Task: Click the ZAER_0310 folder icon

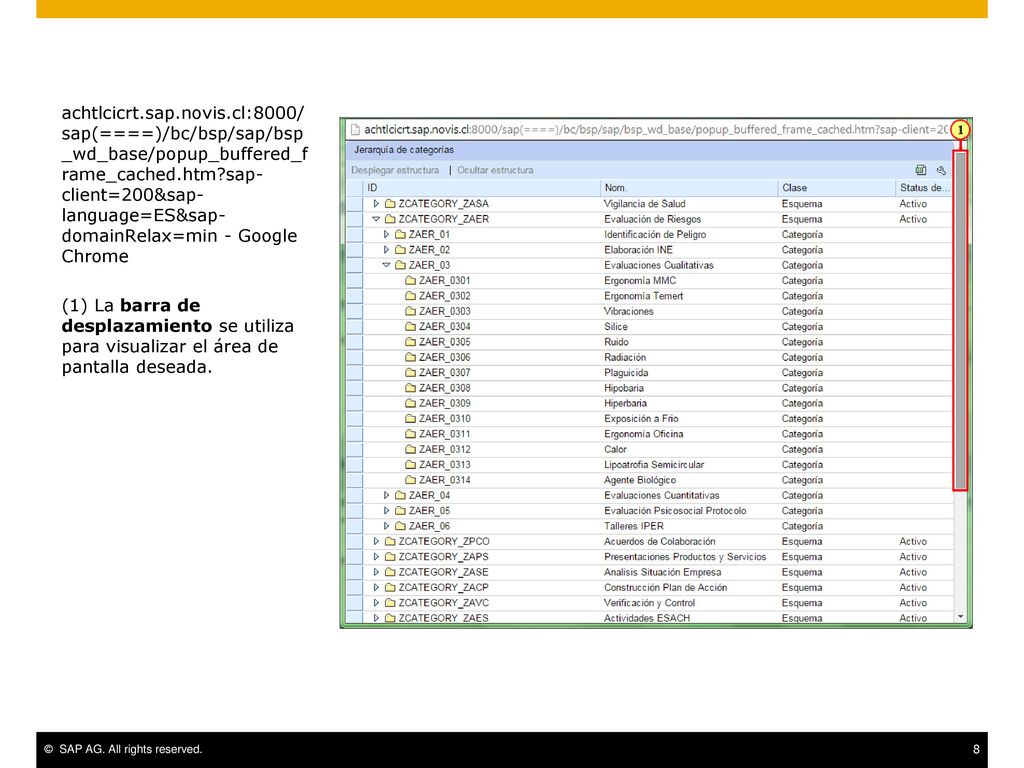Action: pyautogui.click(x=410, y=419)
